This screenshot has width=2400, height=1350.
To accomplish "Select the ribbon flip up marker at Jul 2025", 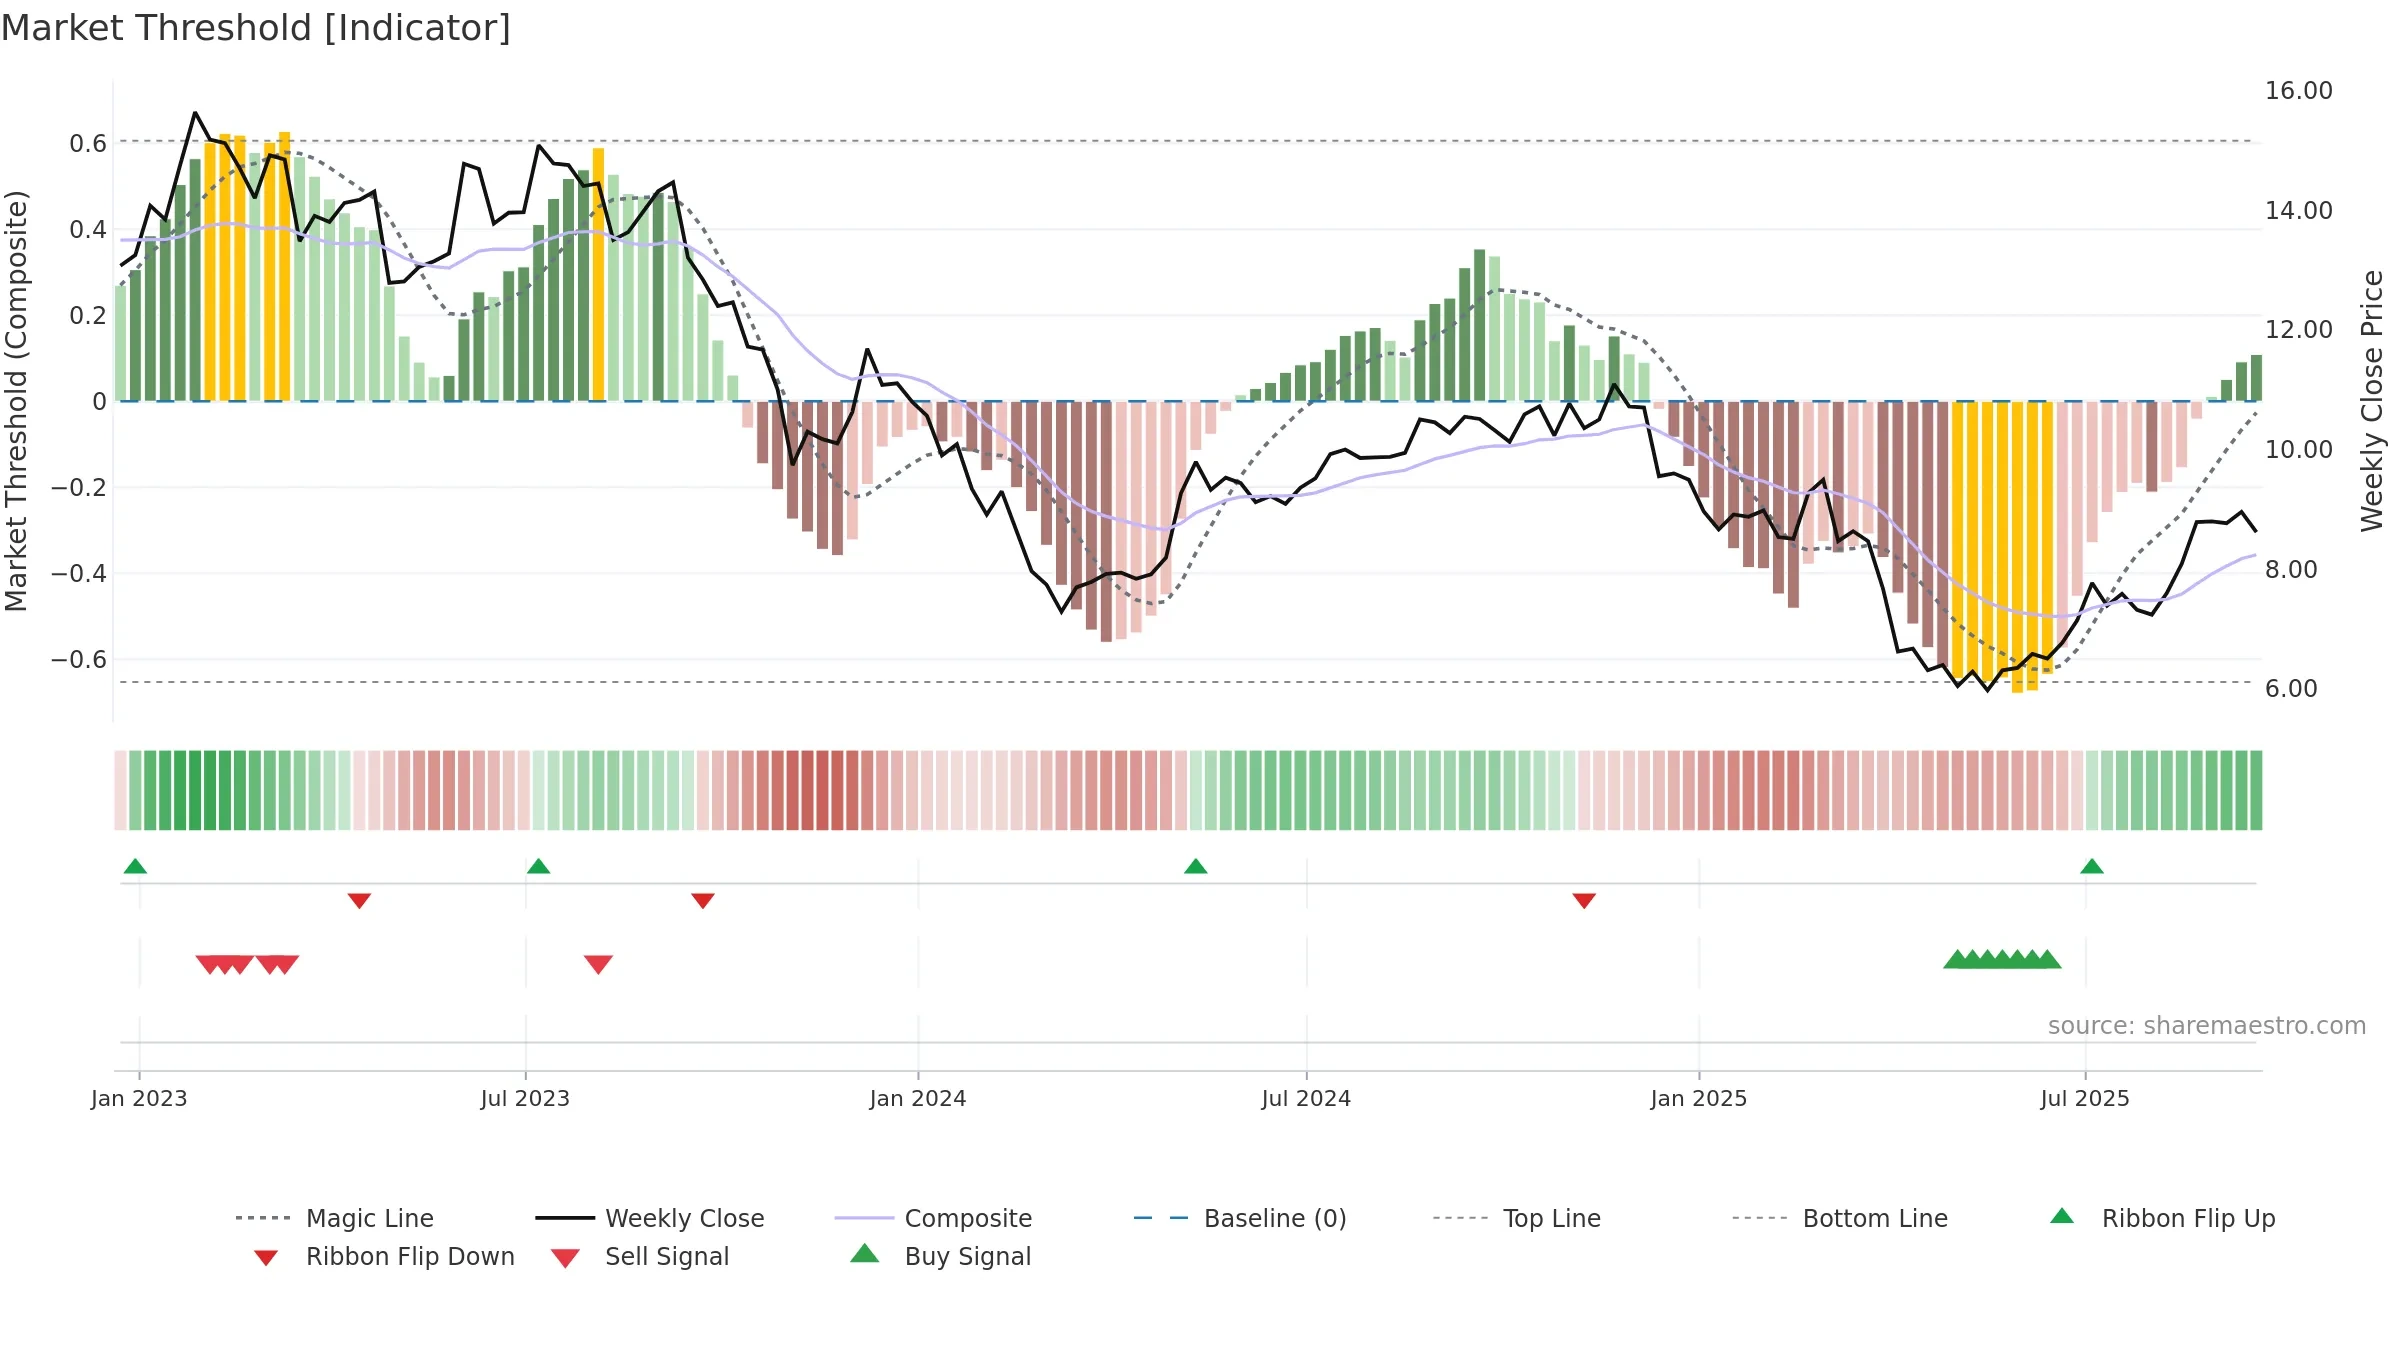I will [x=2092, y=866].
